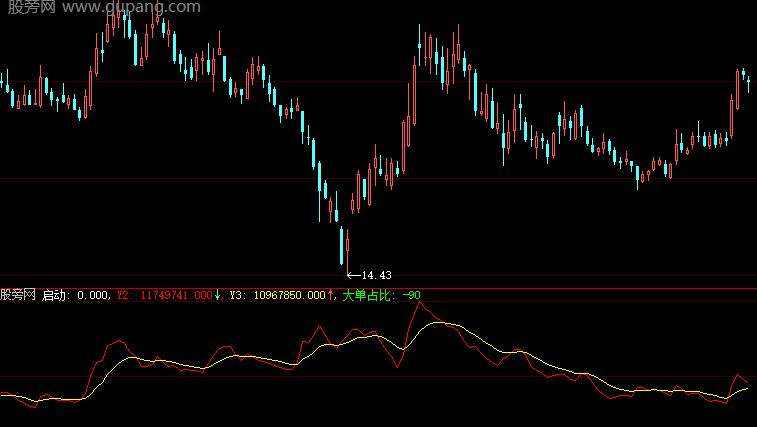
Task: Click the highest peak of the red Y2 line
Action: coord(420,303)
